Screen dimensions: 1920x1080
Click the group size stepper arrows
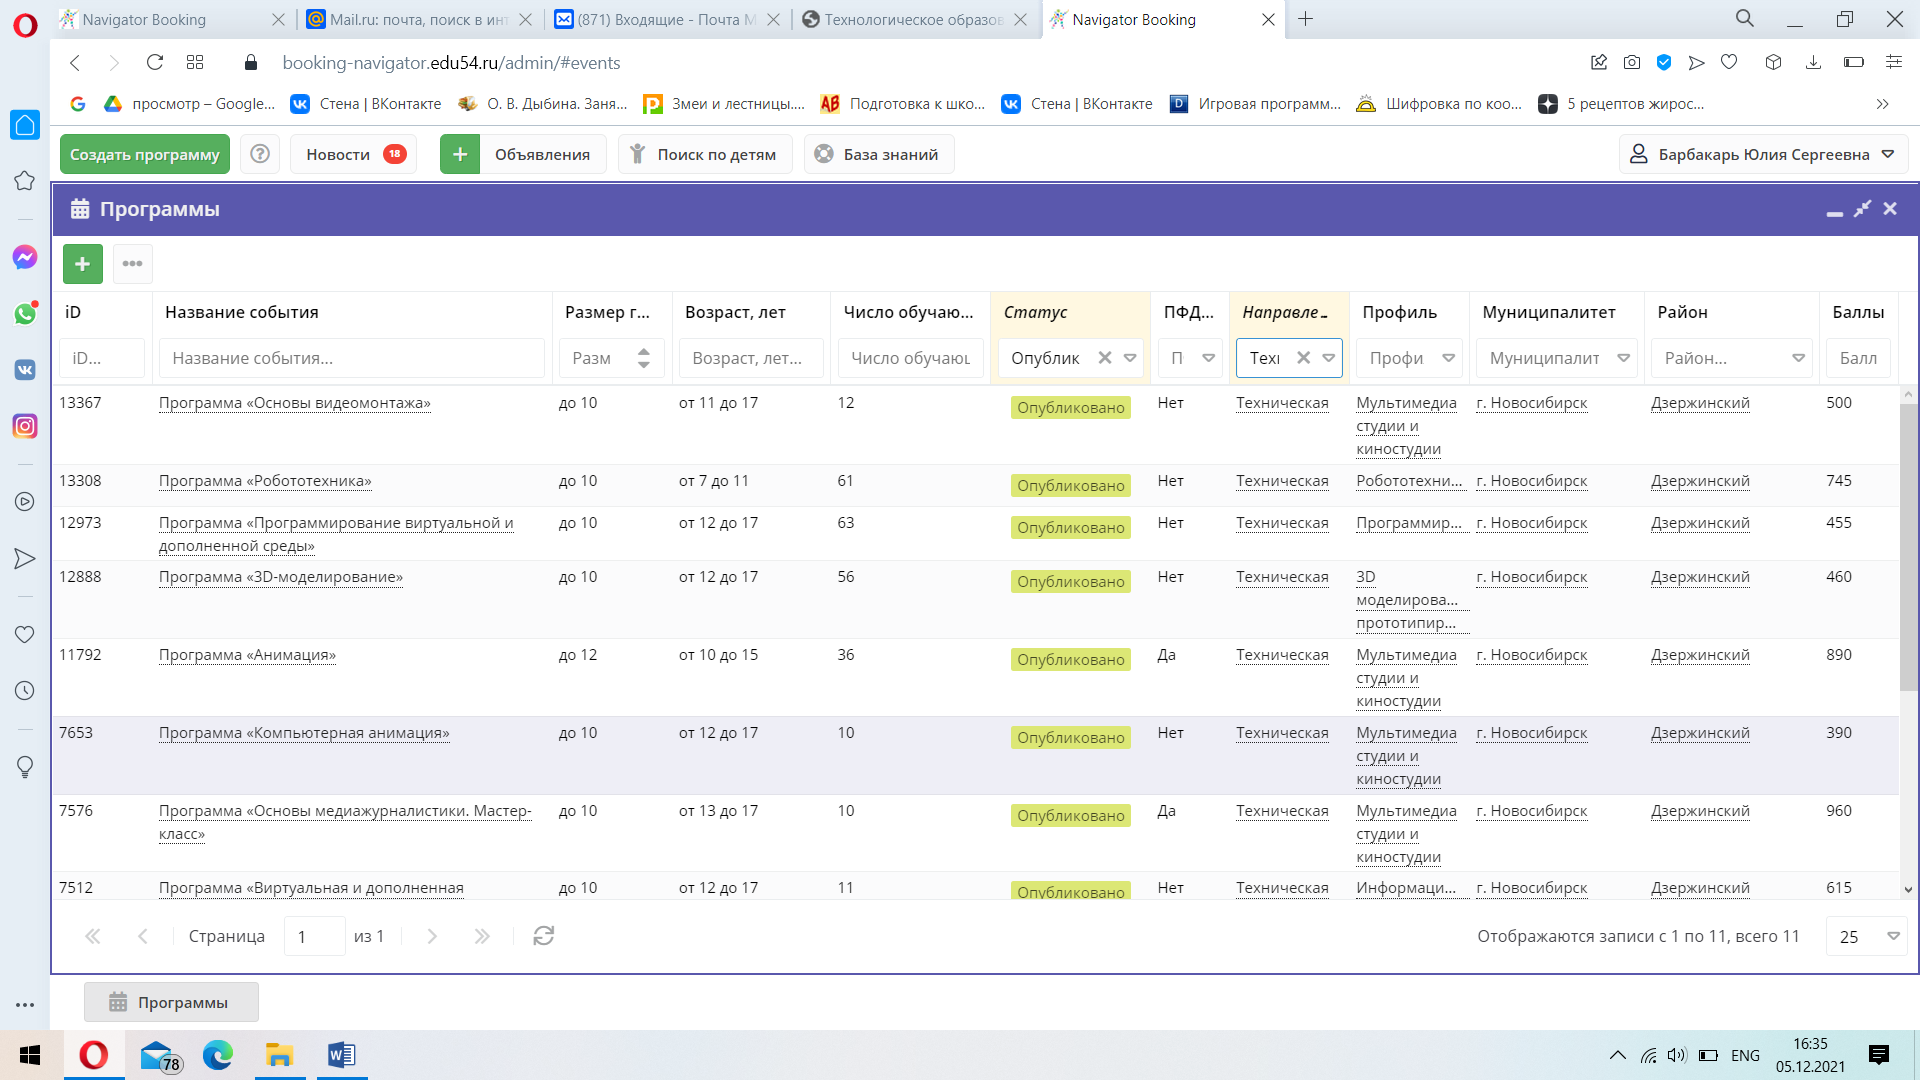pyautogui.click(x=644, y=358)
